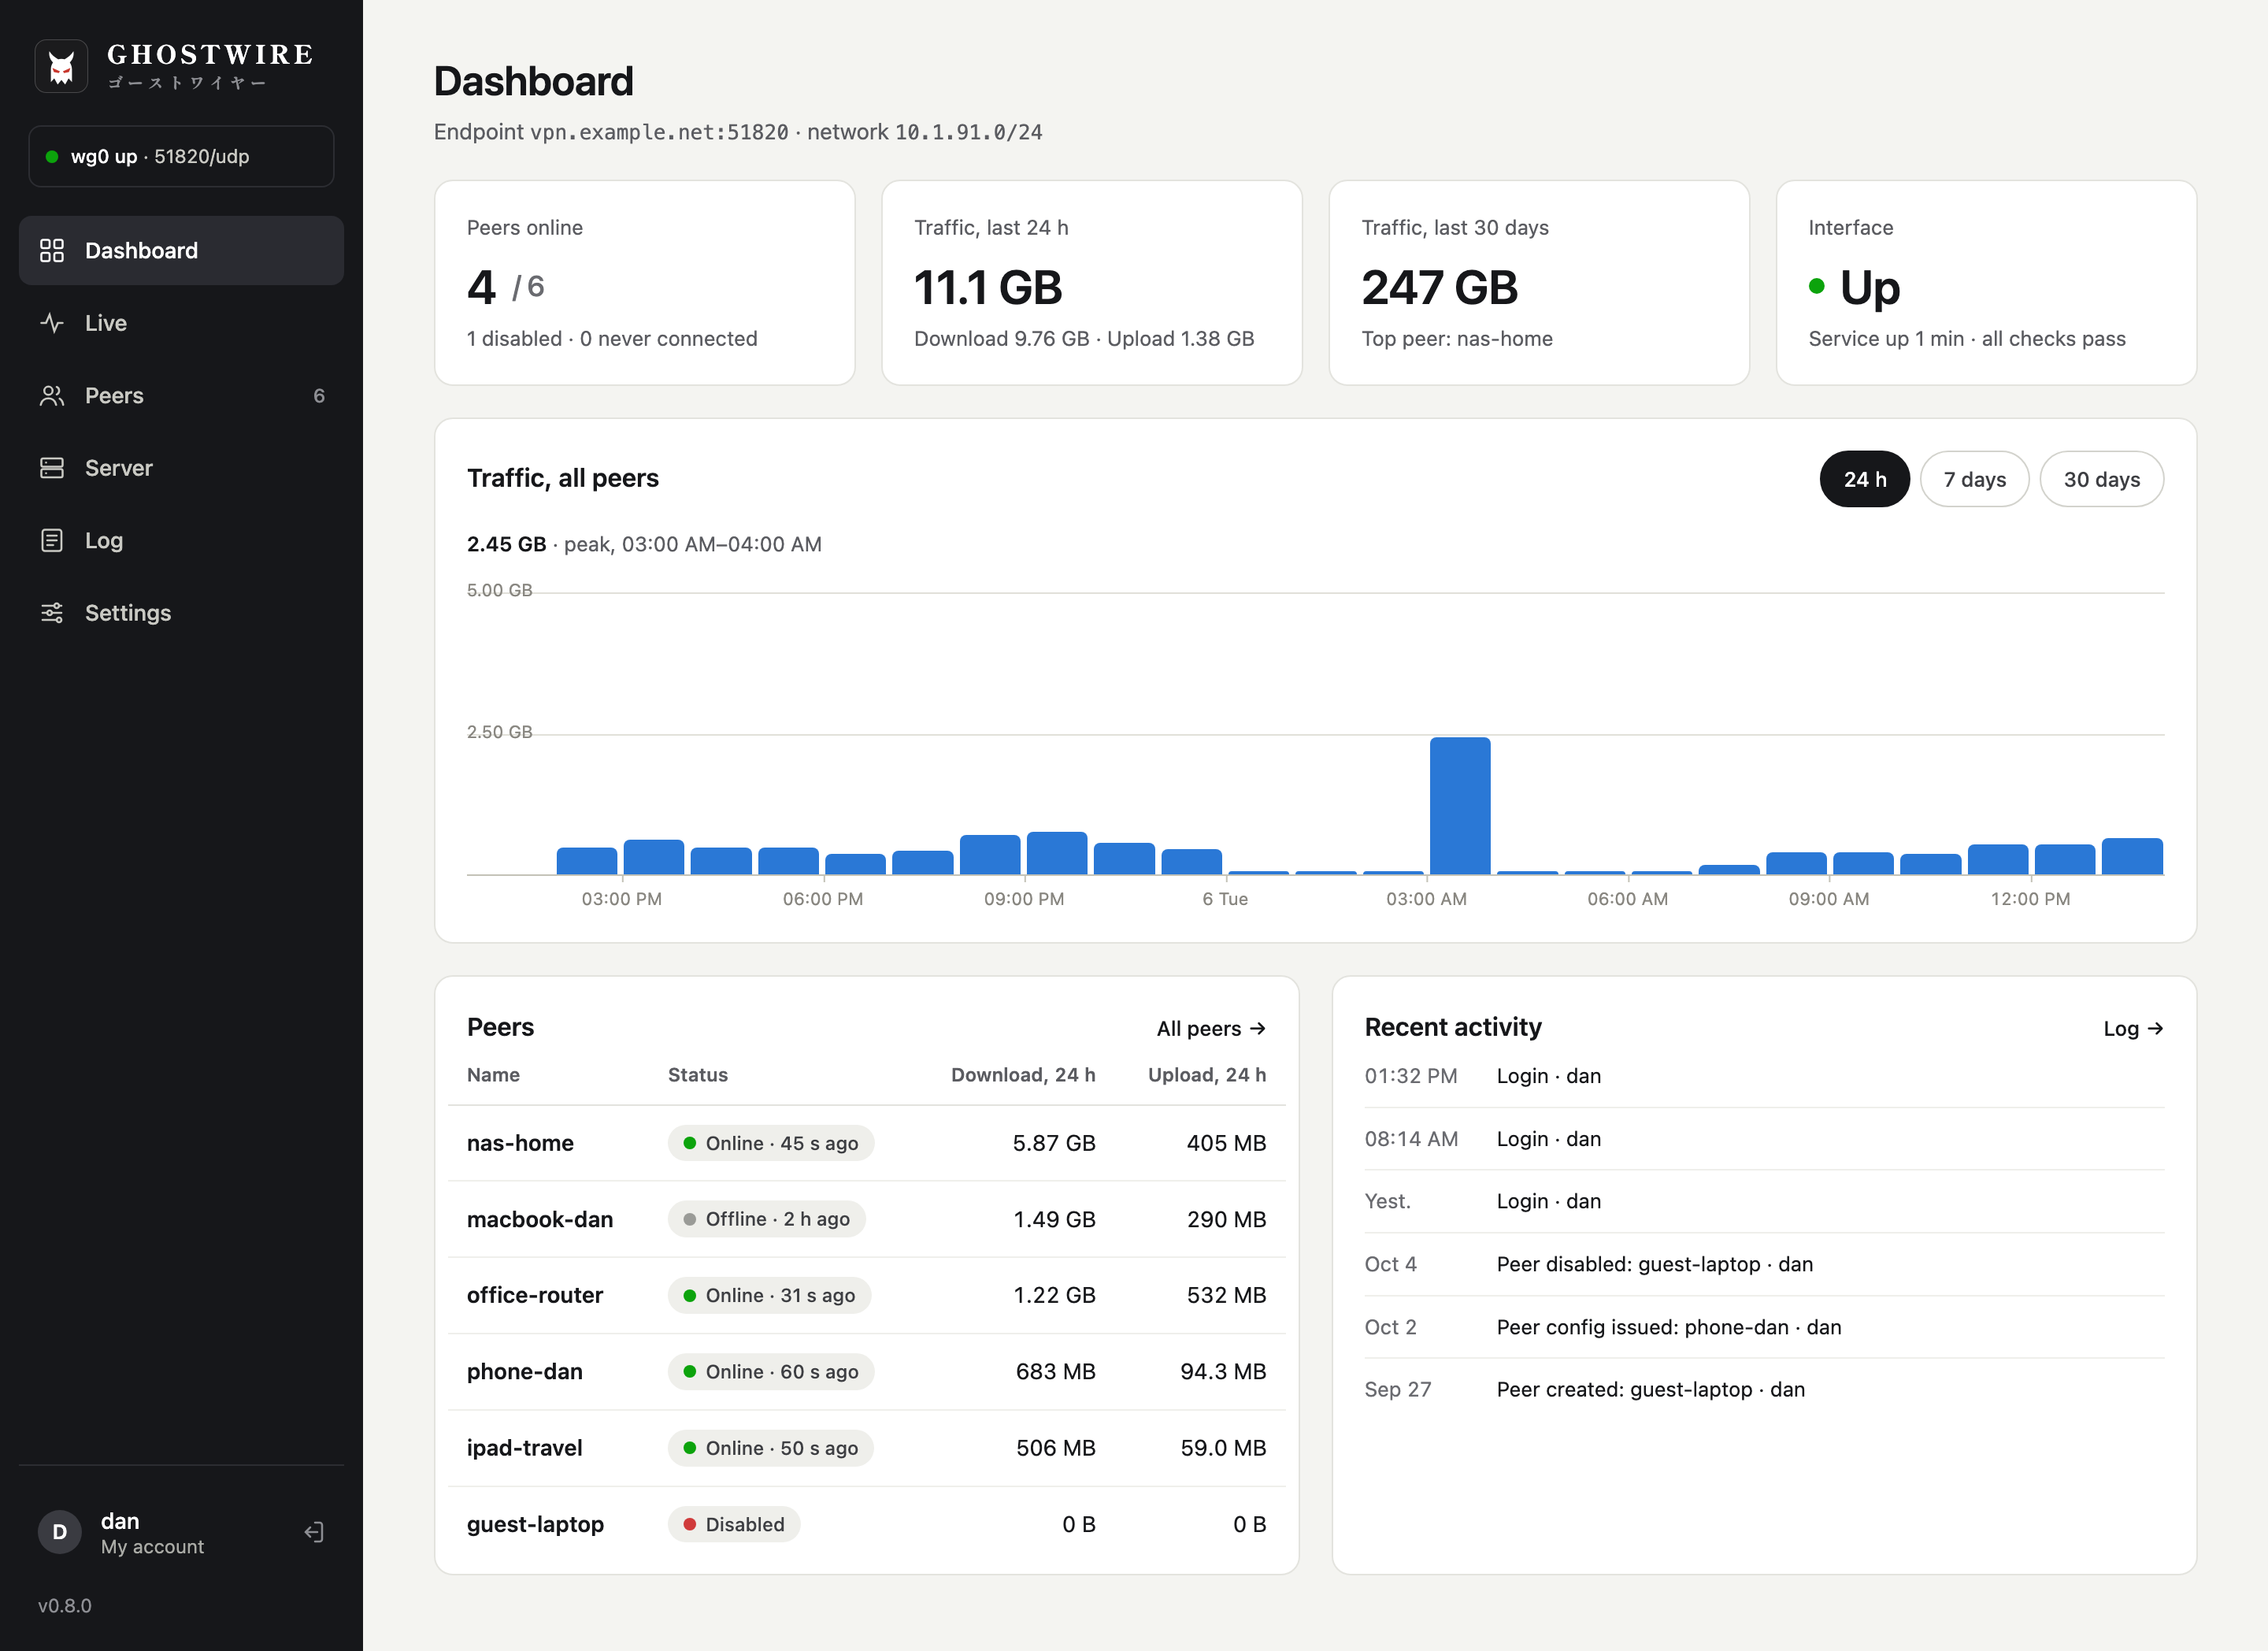Click 'Peer config issued: phone-dan' entry
2268x1651 pixels.
[x=1764, y=1327]
